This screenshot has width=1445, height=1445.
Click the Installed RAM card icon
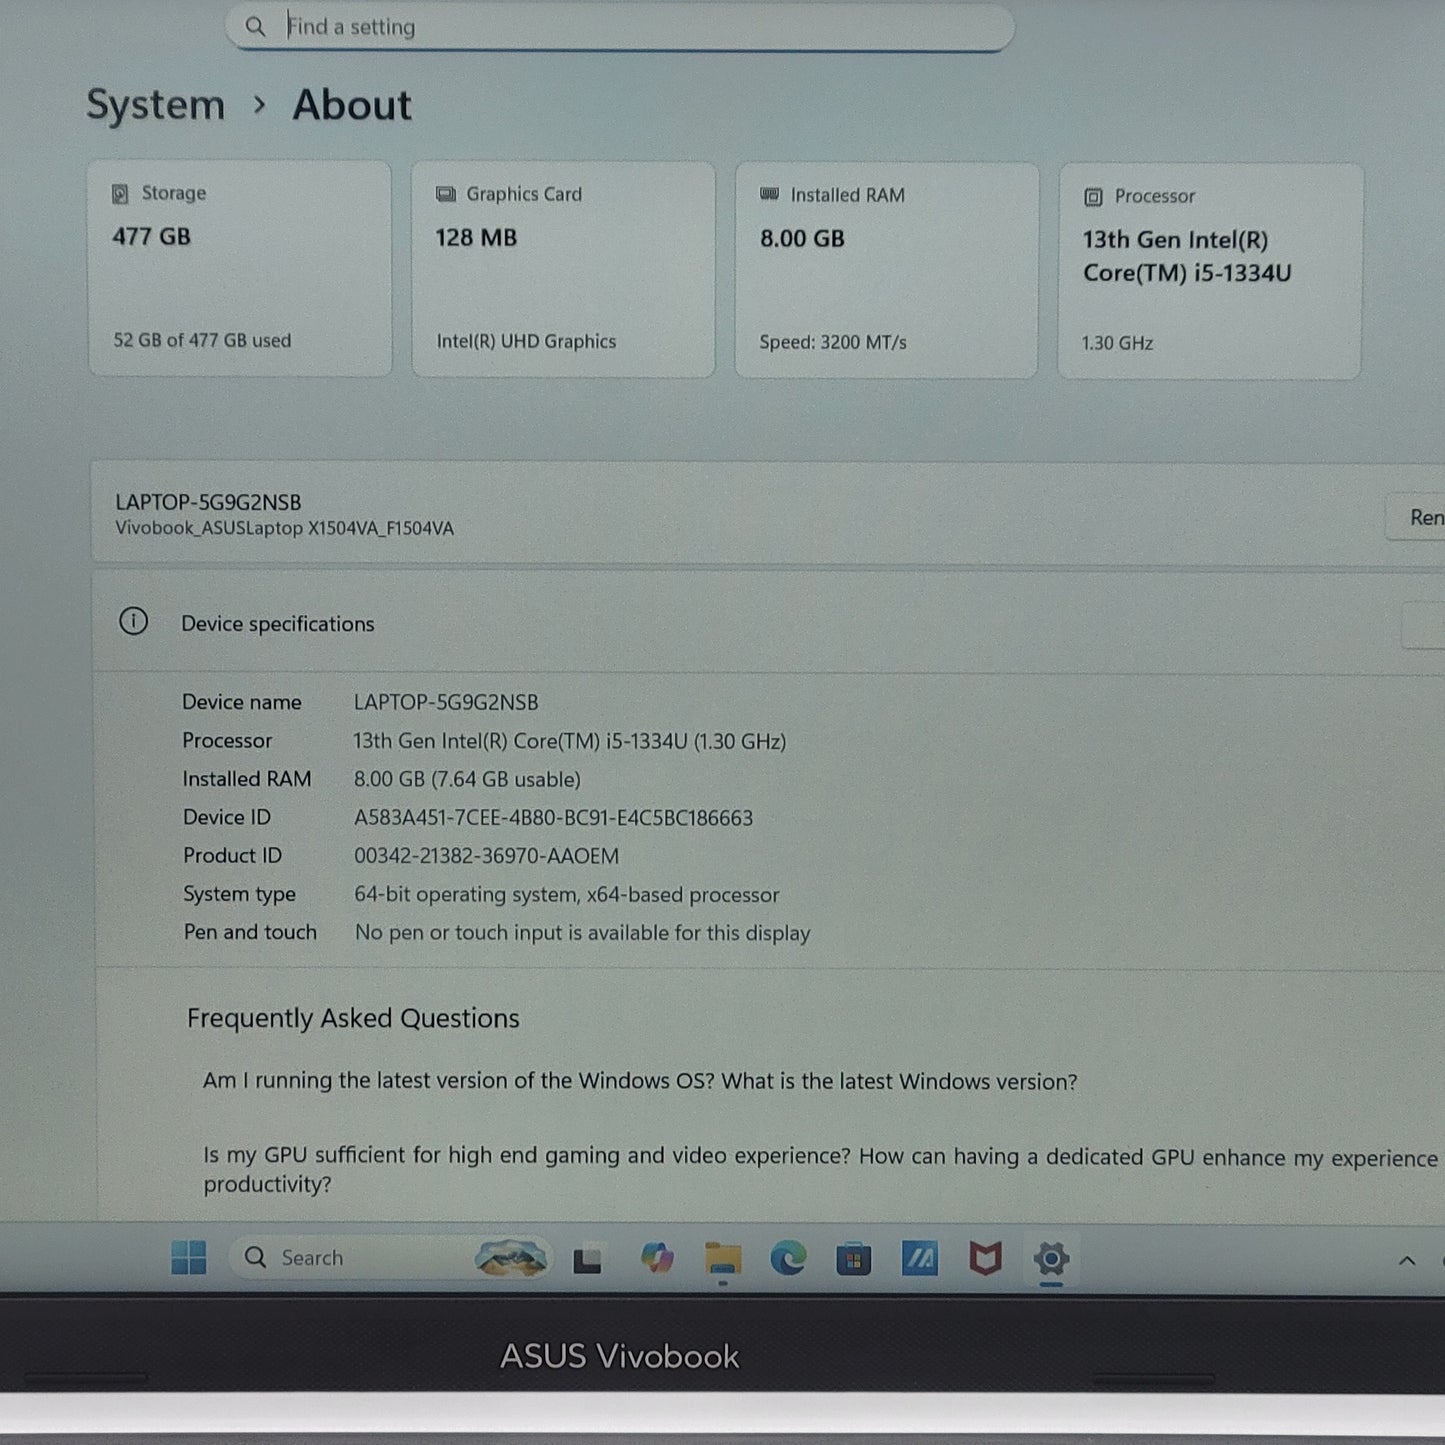click(x=768, y=194)
